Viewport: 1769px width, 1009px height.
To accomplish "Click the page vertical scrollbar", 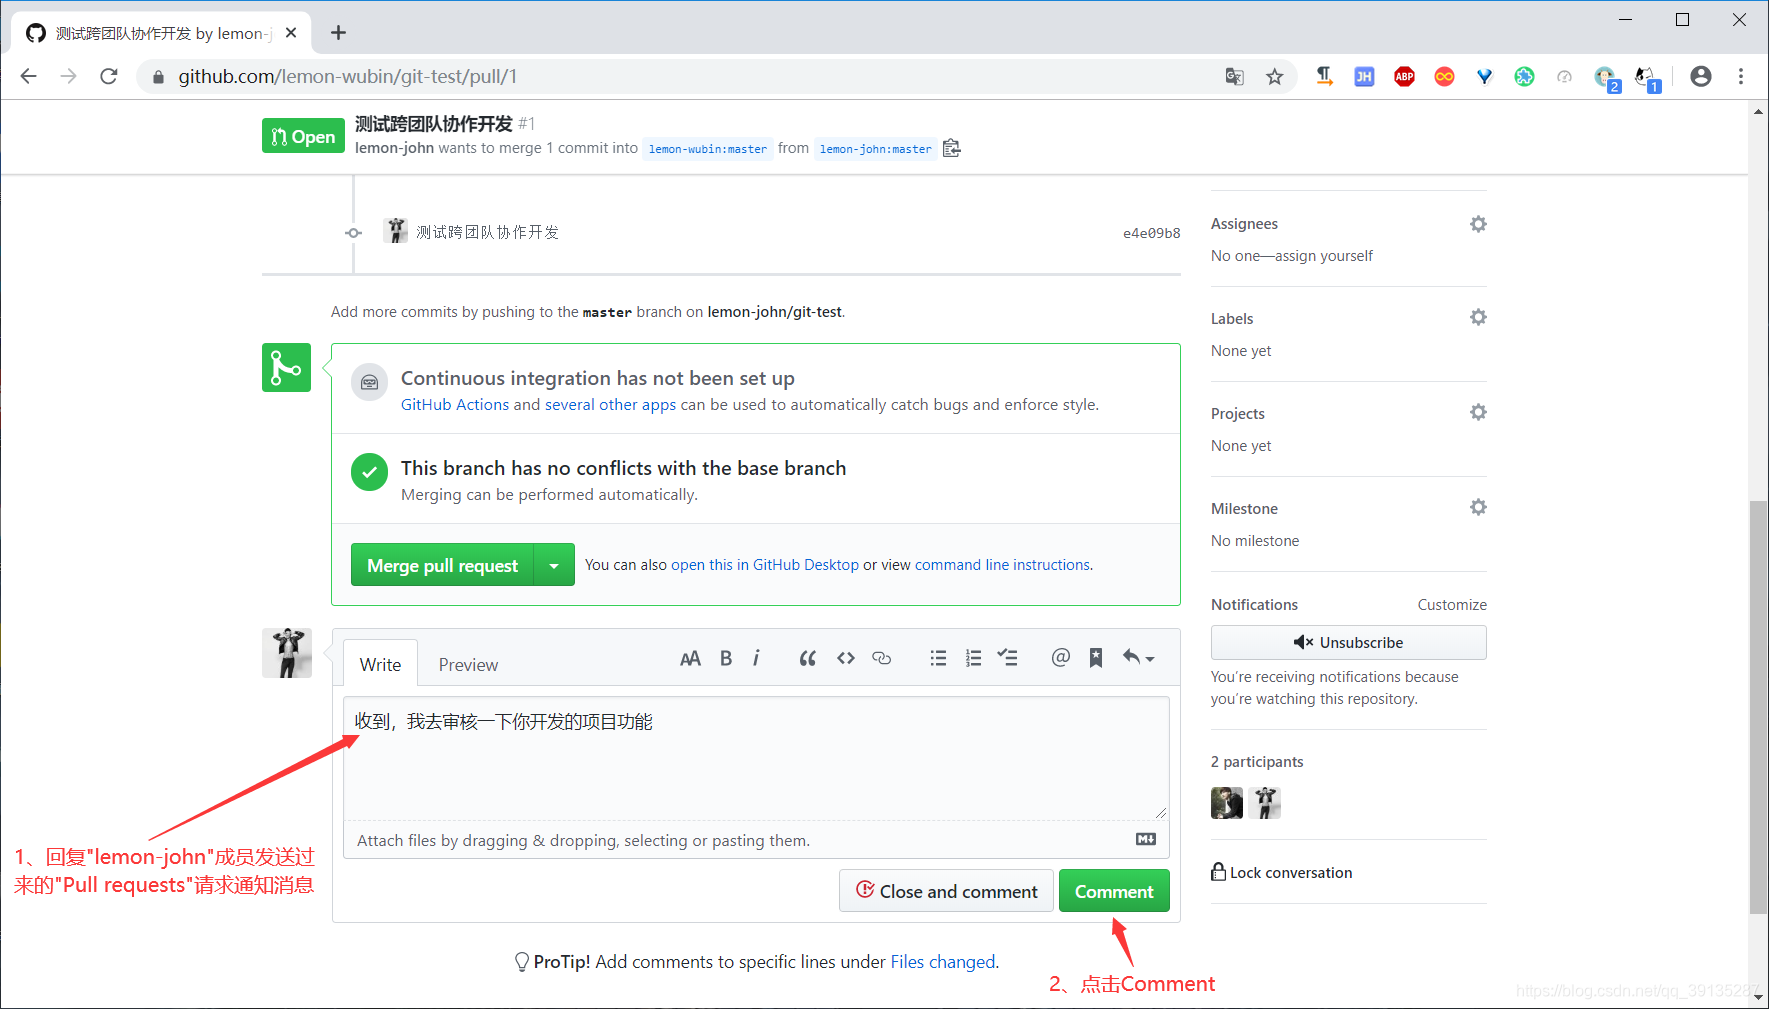I will pos(1758,707).
